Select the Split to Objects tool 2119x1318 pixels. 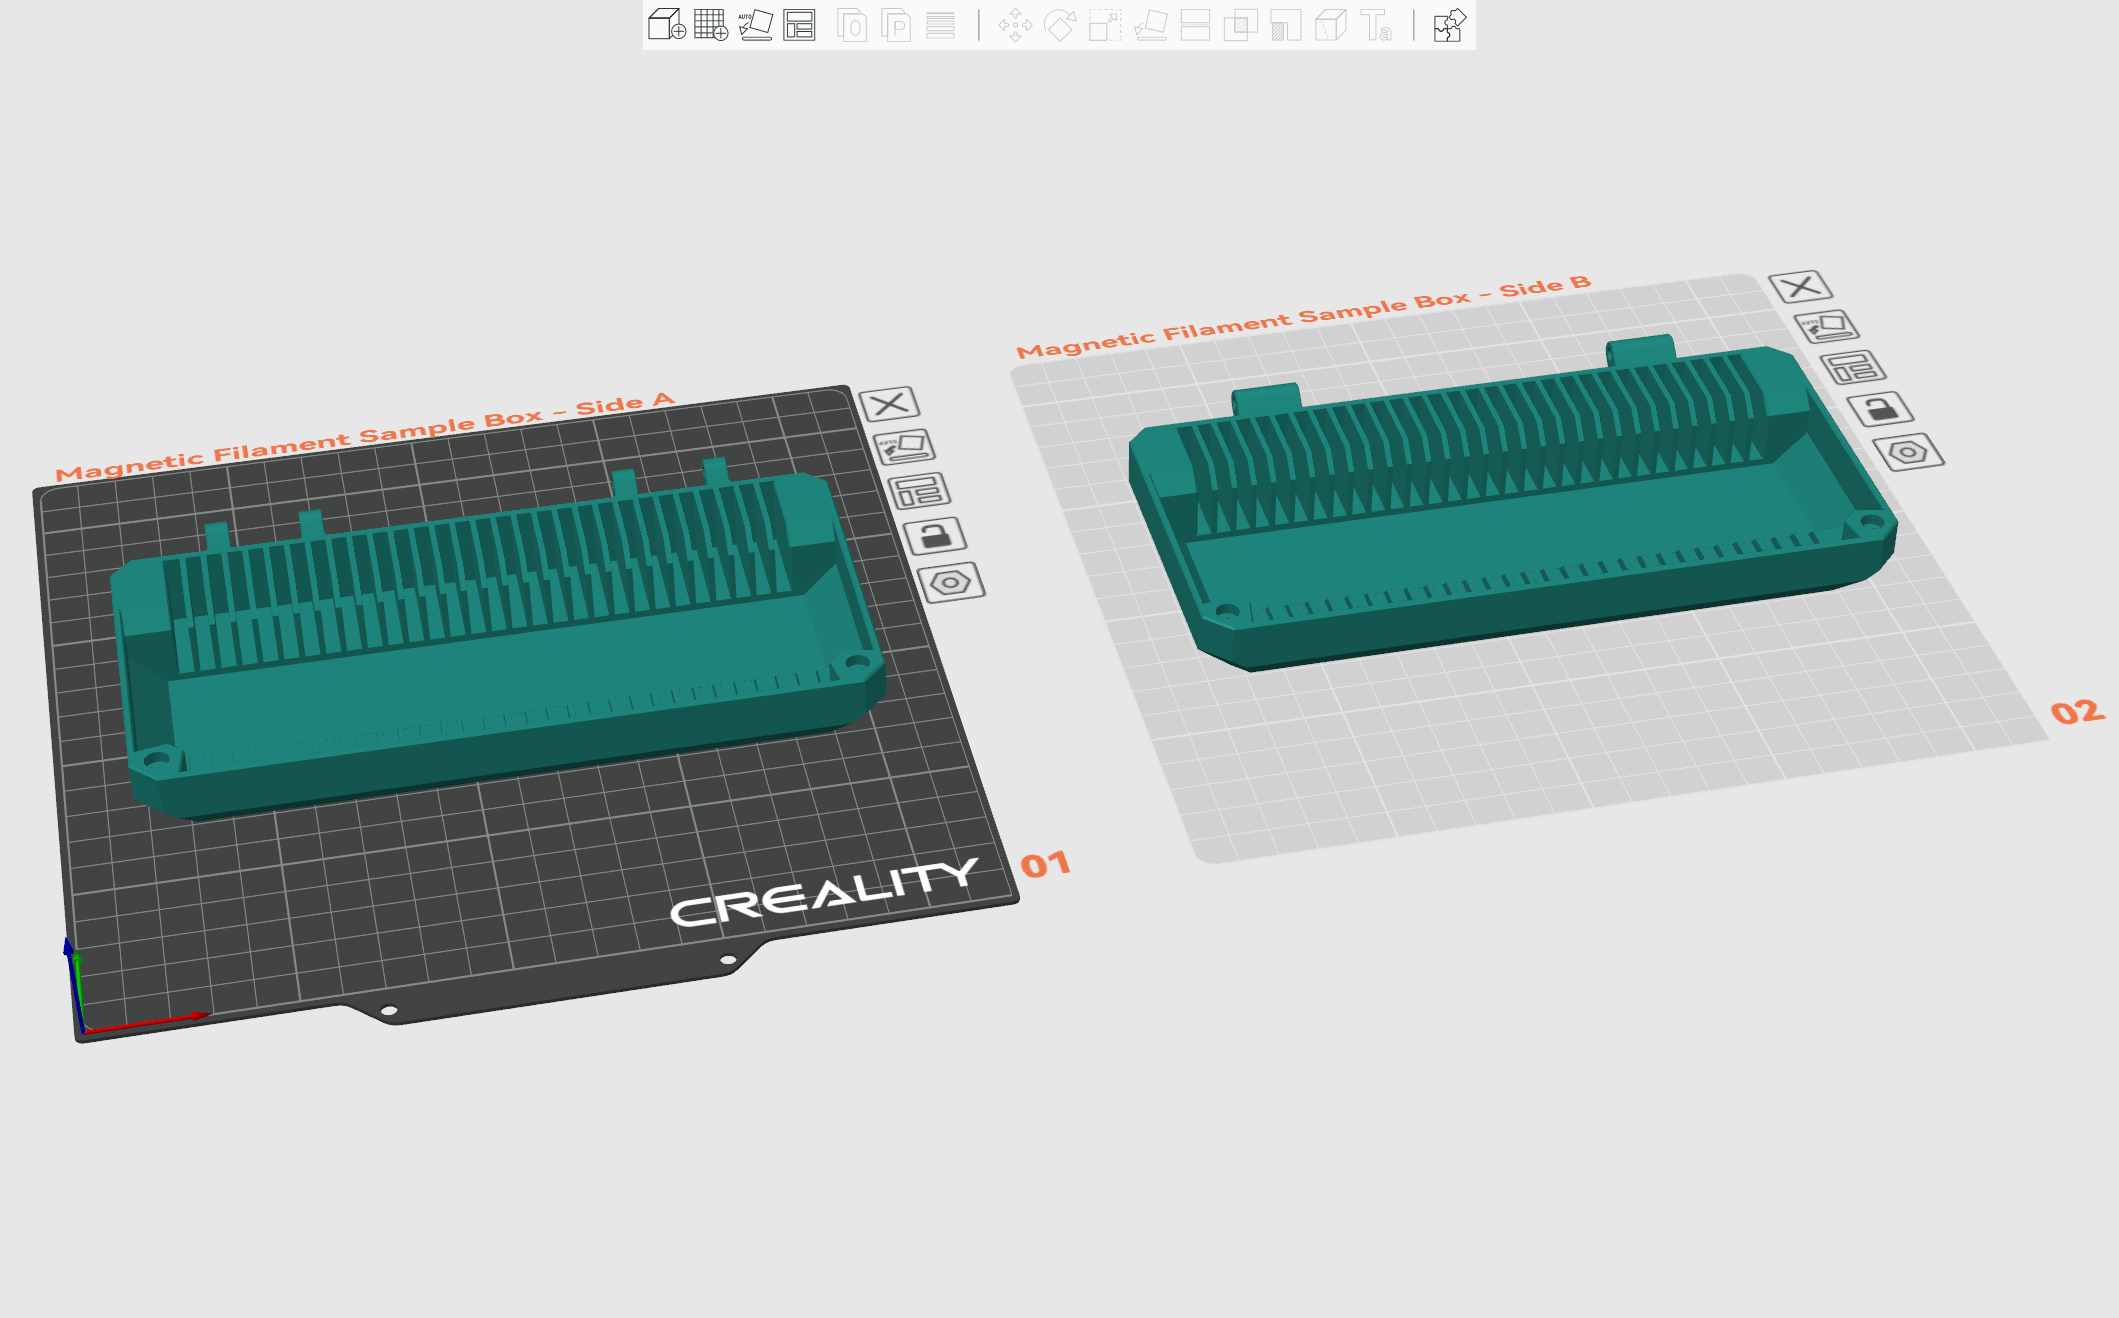pyautogui.click(x=852, y=24)
